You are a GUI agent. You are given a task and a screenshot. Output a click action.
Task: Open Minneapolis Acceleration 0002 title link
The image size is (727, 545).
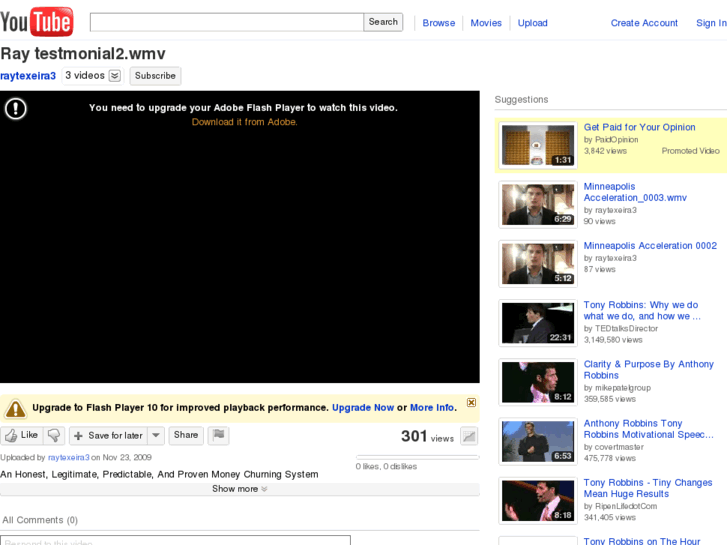click(650, 246)
